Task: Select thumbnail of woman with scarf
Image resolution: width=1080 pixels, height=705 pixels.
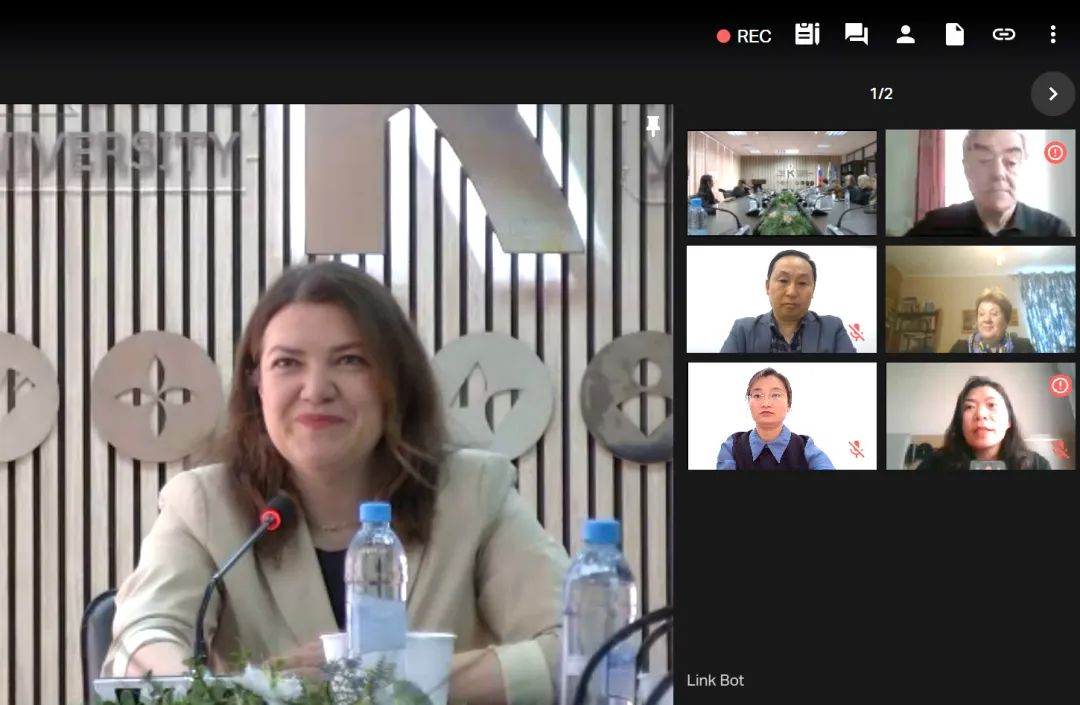Action: coord(980,299)
